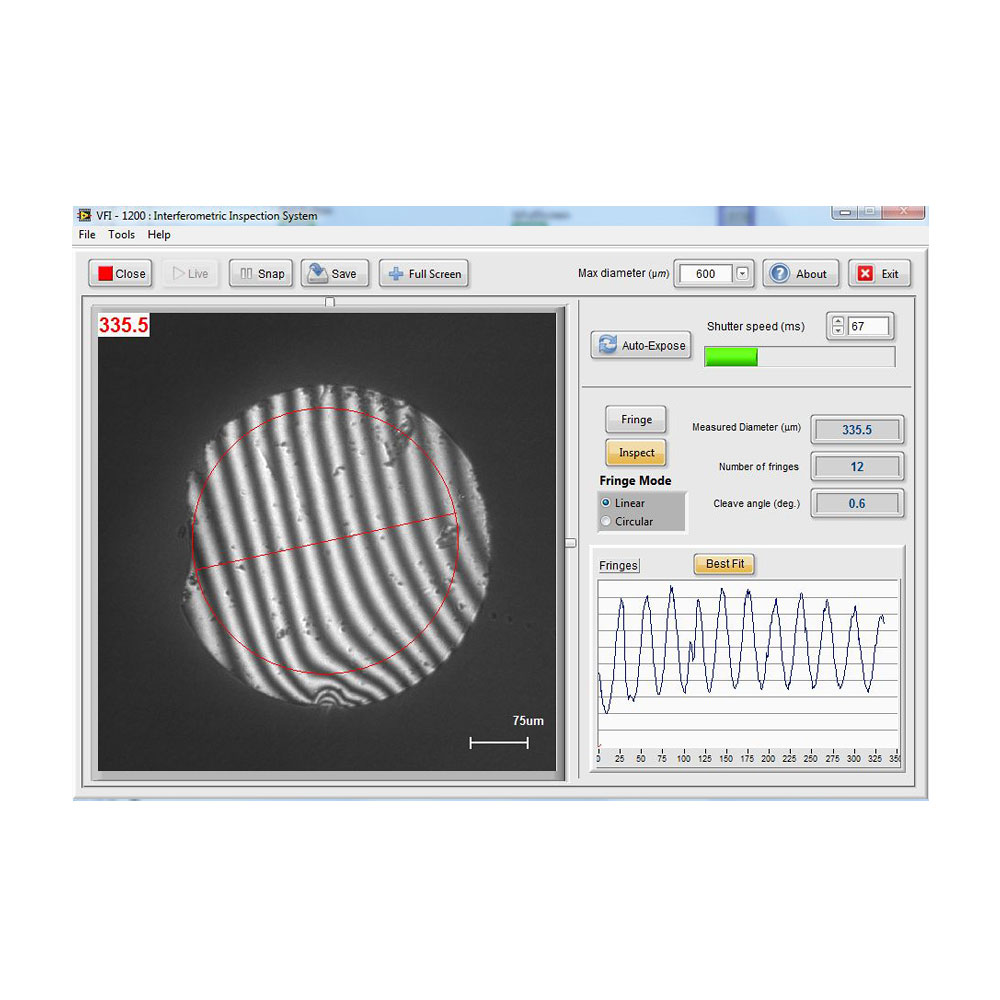
Task: Open the File menu
Action: (87, 235)
